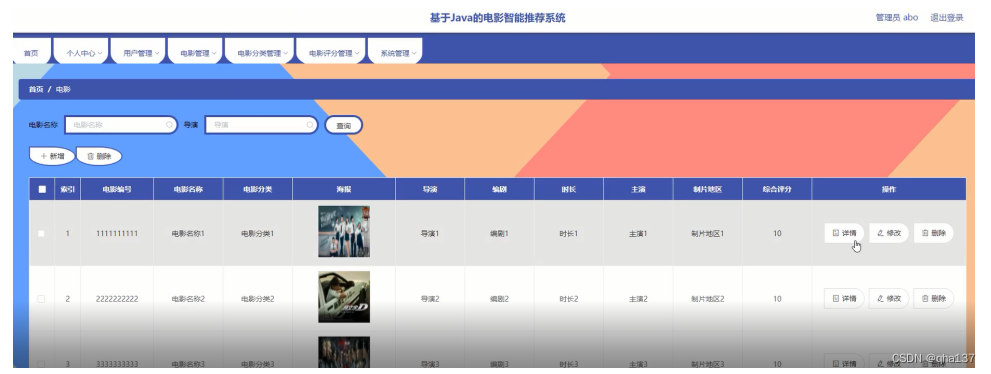Image resolution: width=991 pixels, height=374 pixels.
Task: Click the magnifier icon in 电影名称 search box
Action: coord(169,125)
